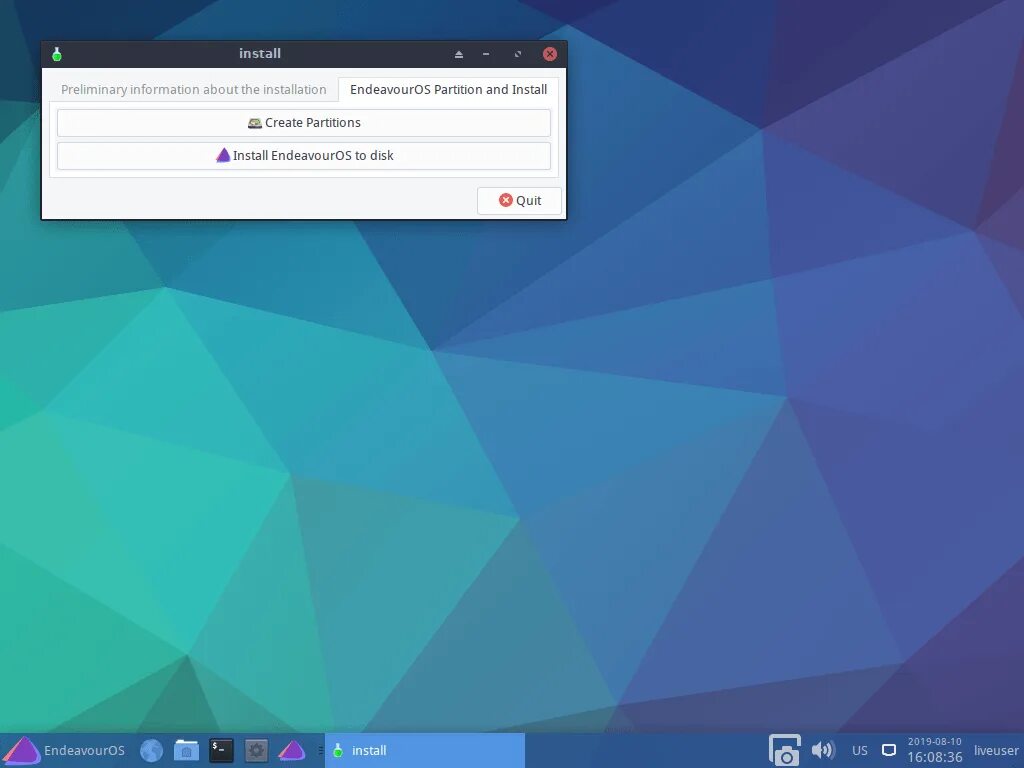This screenshot has width=1024, height=768.
Task: Switch US keyboard layout indicator
Action: click(x=860, y=750)
